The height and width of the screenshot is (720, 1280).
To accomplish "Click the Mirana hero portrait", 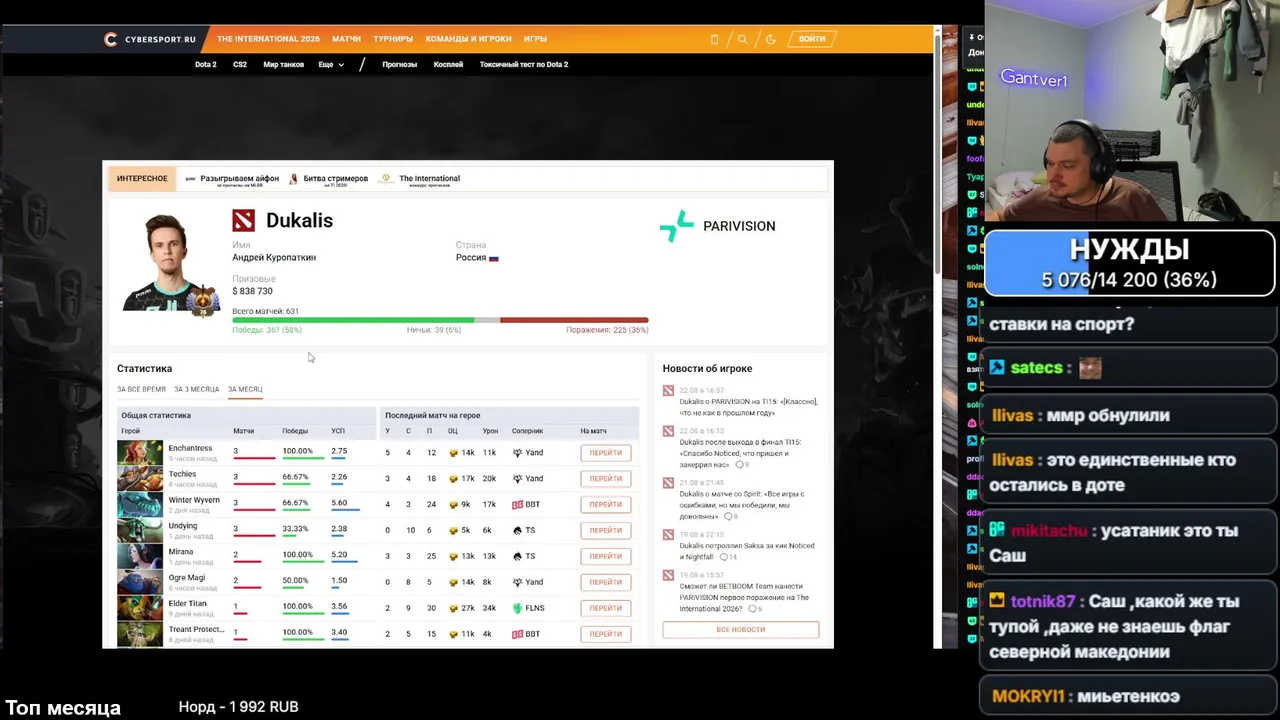I will (140, 556).
